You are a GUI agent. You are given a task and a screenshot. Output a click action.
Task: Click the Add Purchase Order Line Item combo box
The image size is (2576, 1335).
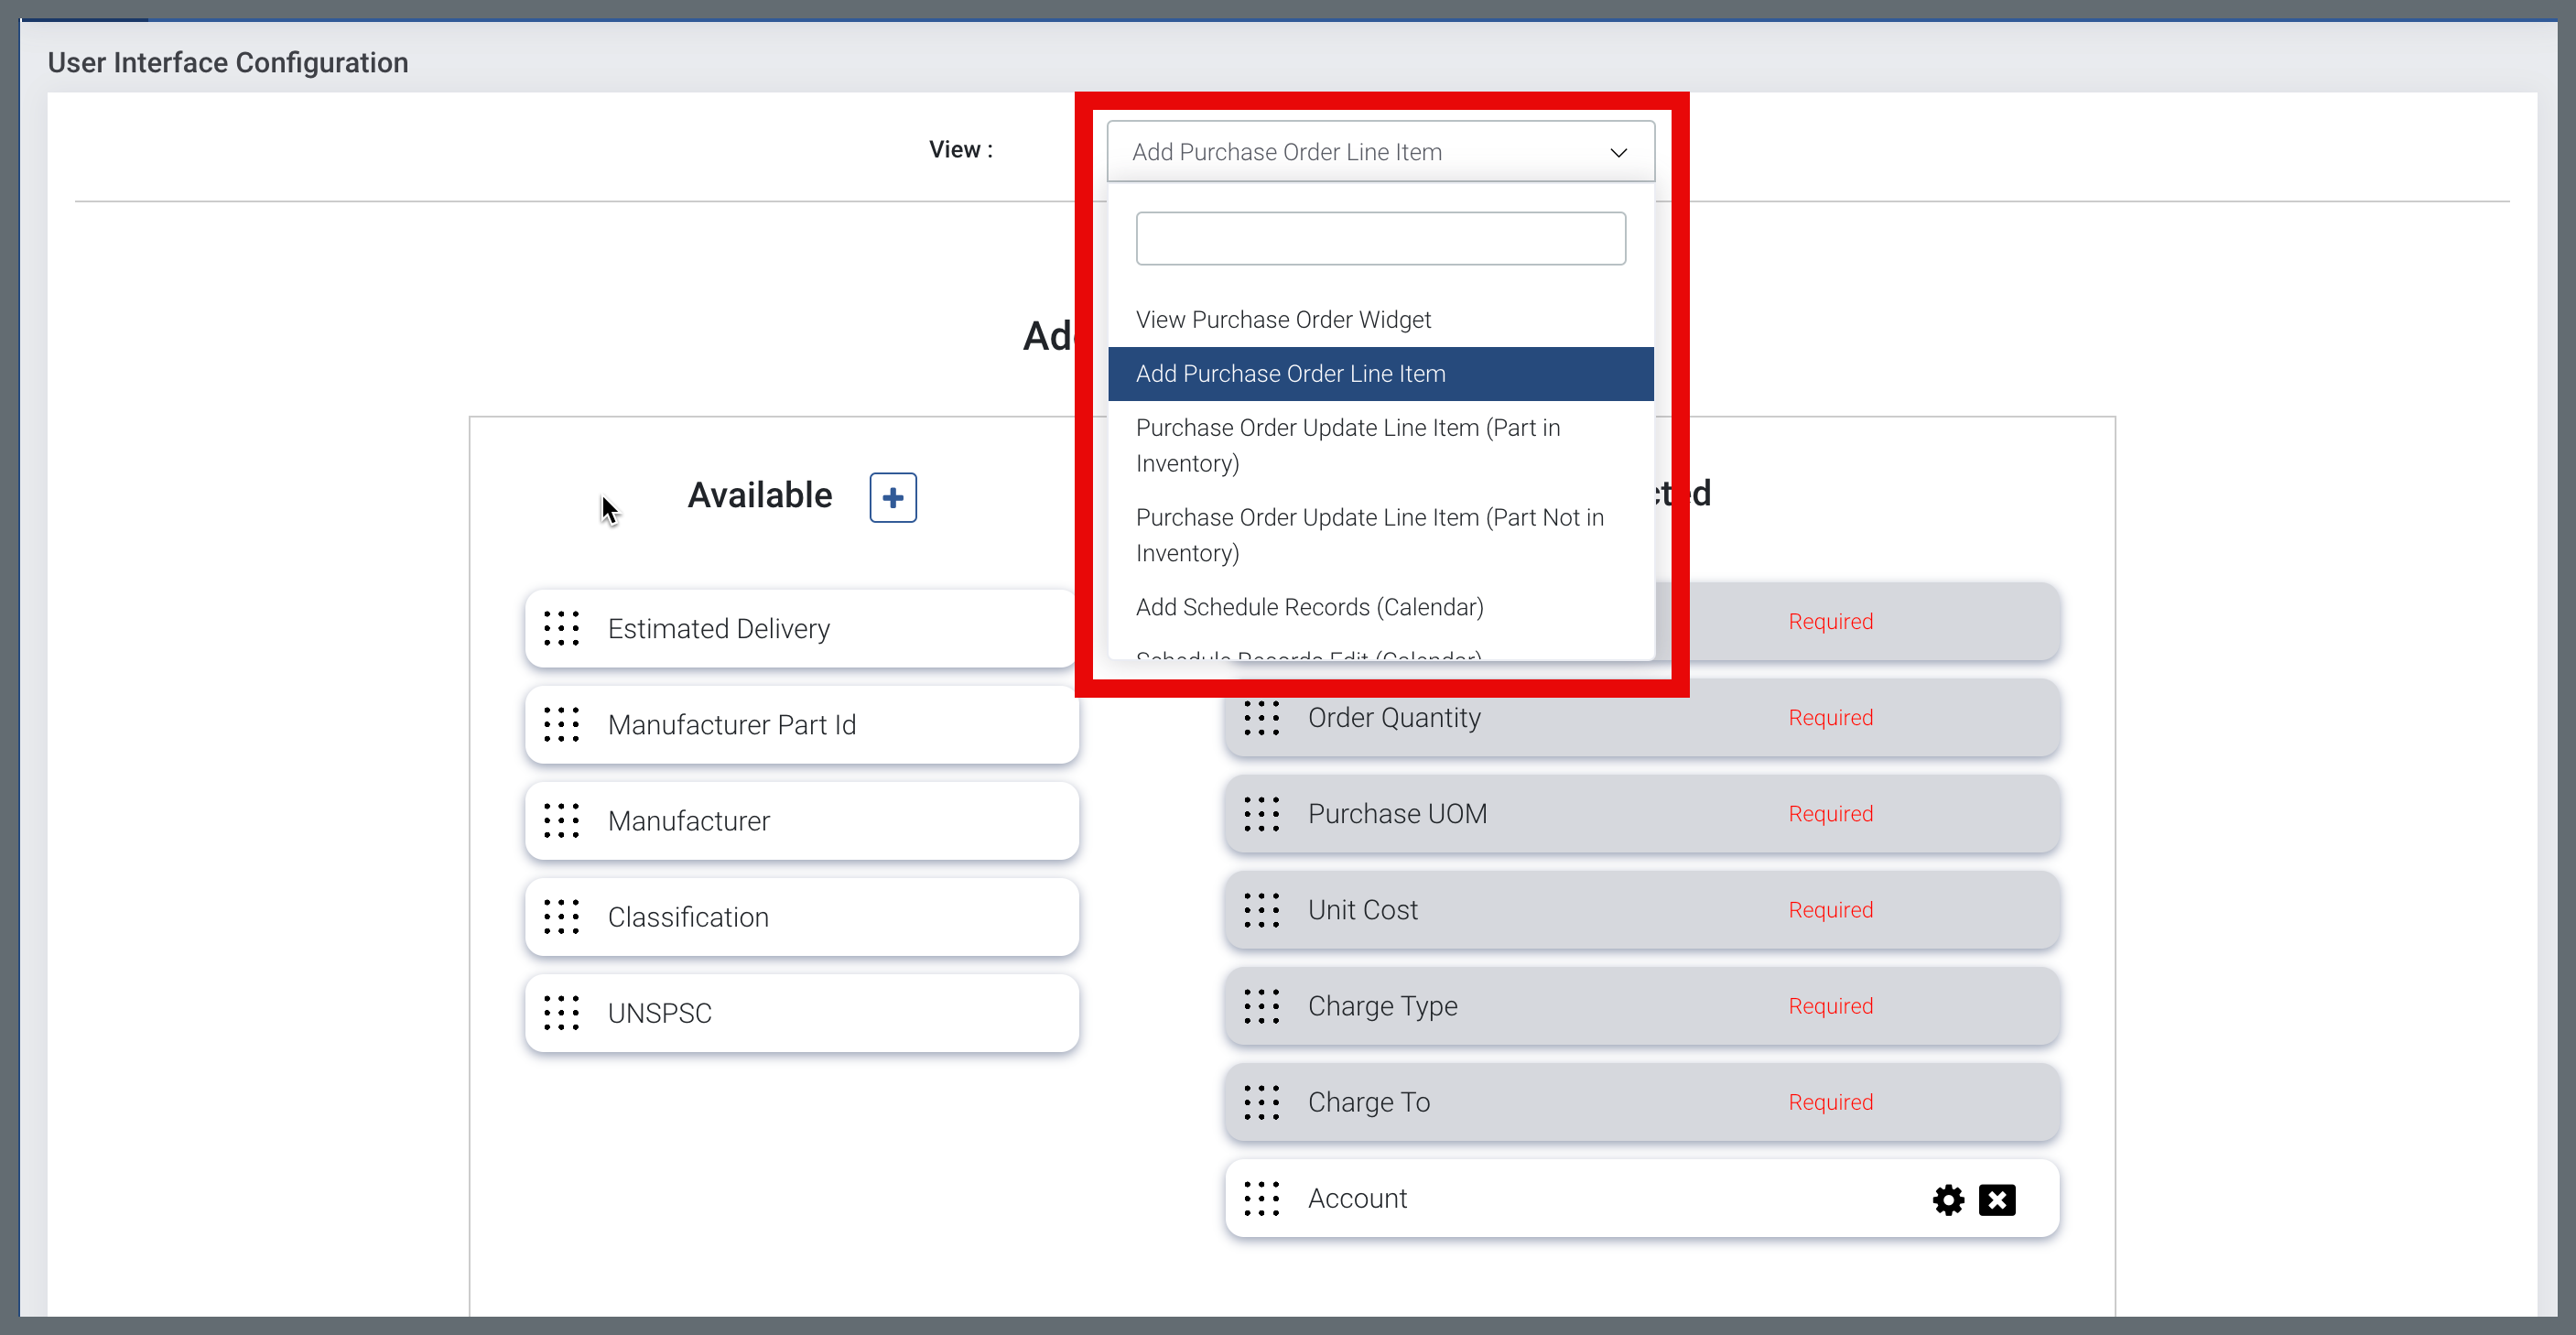point(1350,152)
